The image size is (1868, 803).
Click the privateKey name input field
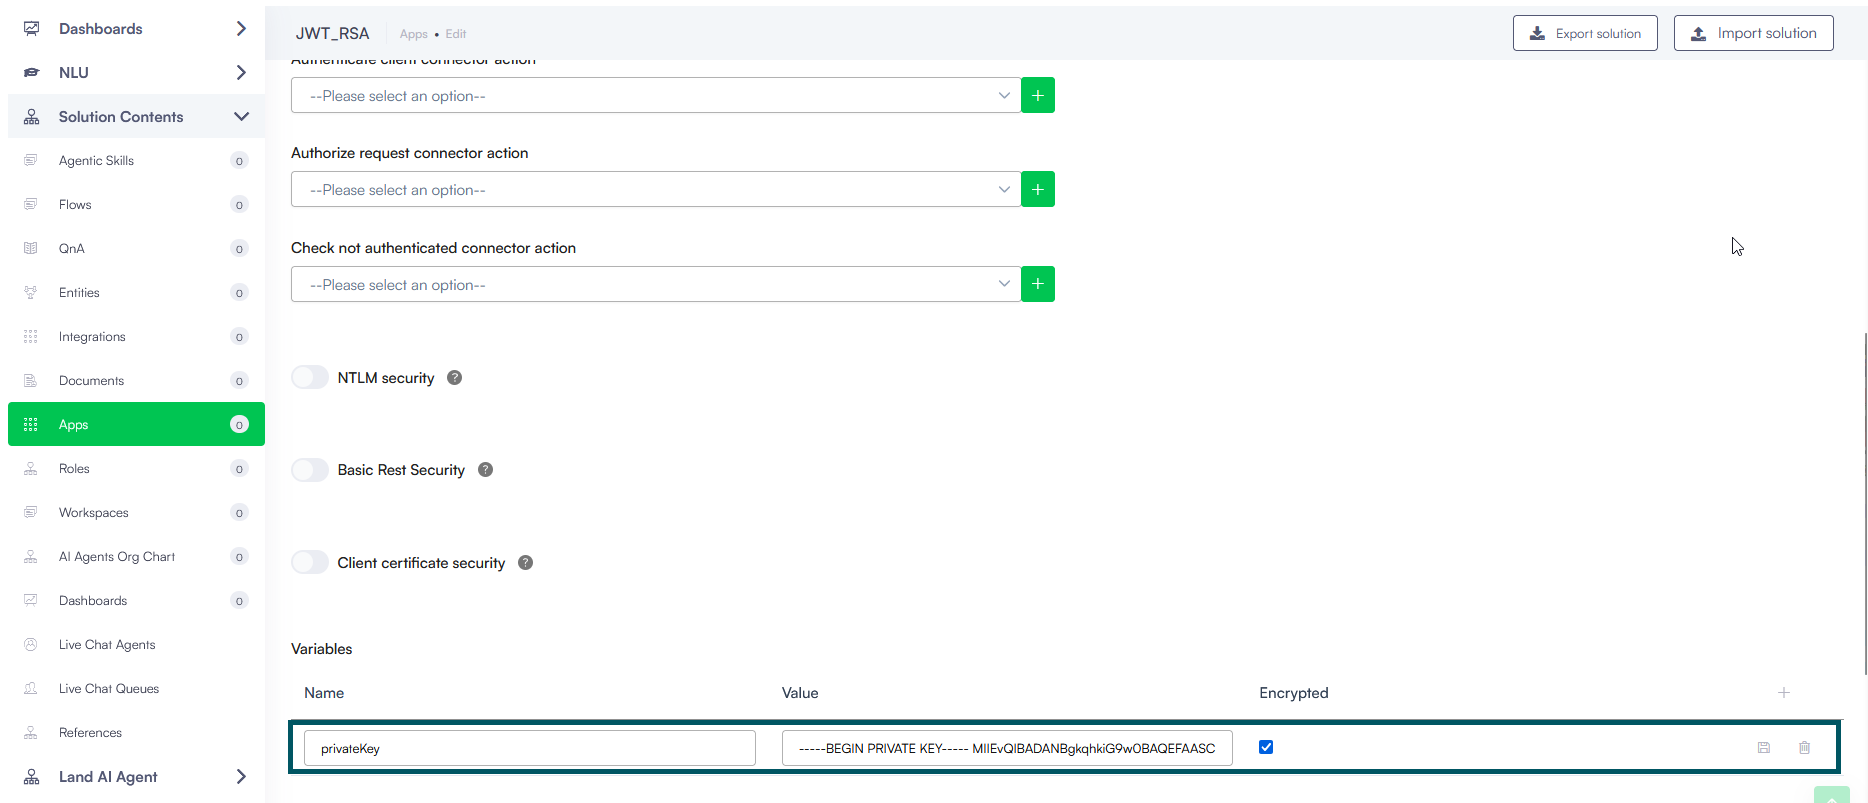[529, 748]
